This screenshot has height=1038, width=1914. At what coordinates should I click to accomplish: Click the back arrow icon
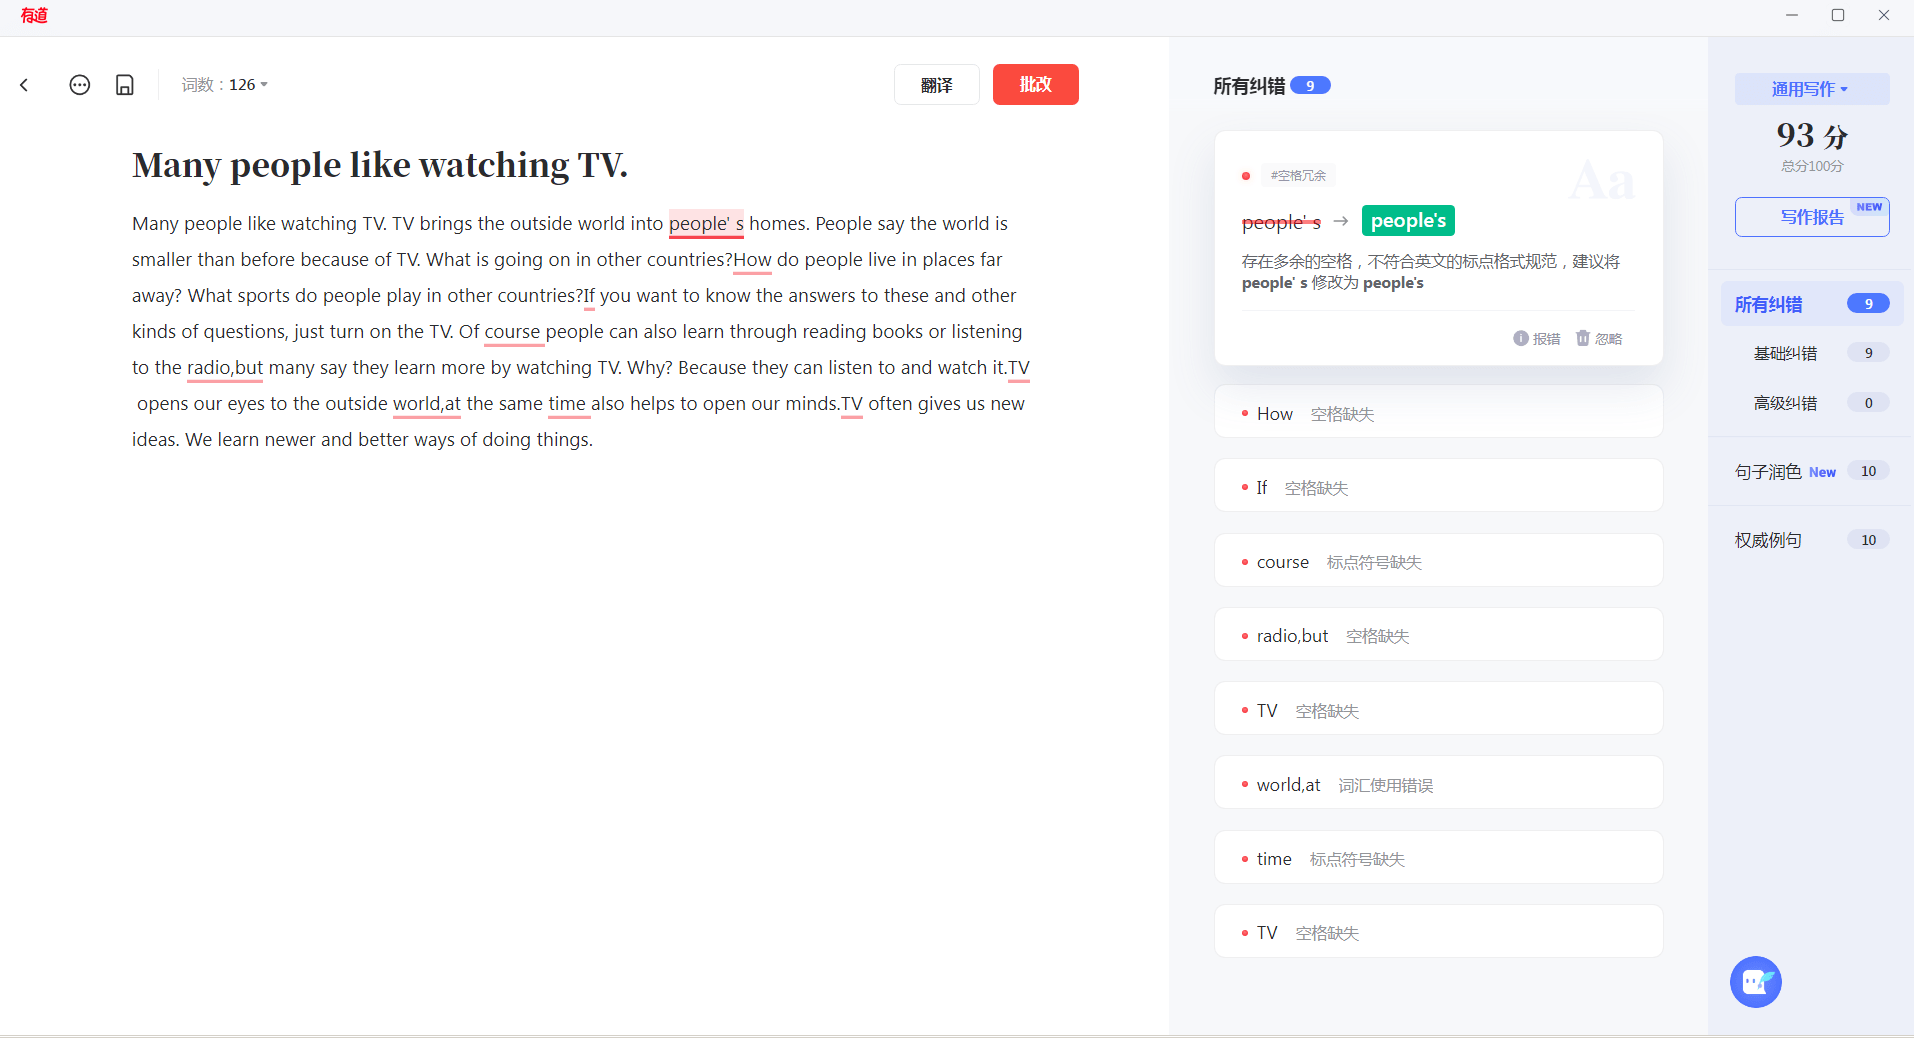[24, 85]
